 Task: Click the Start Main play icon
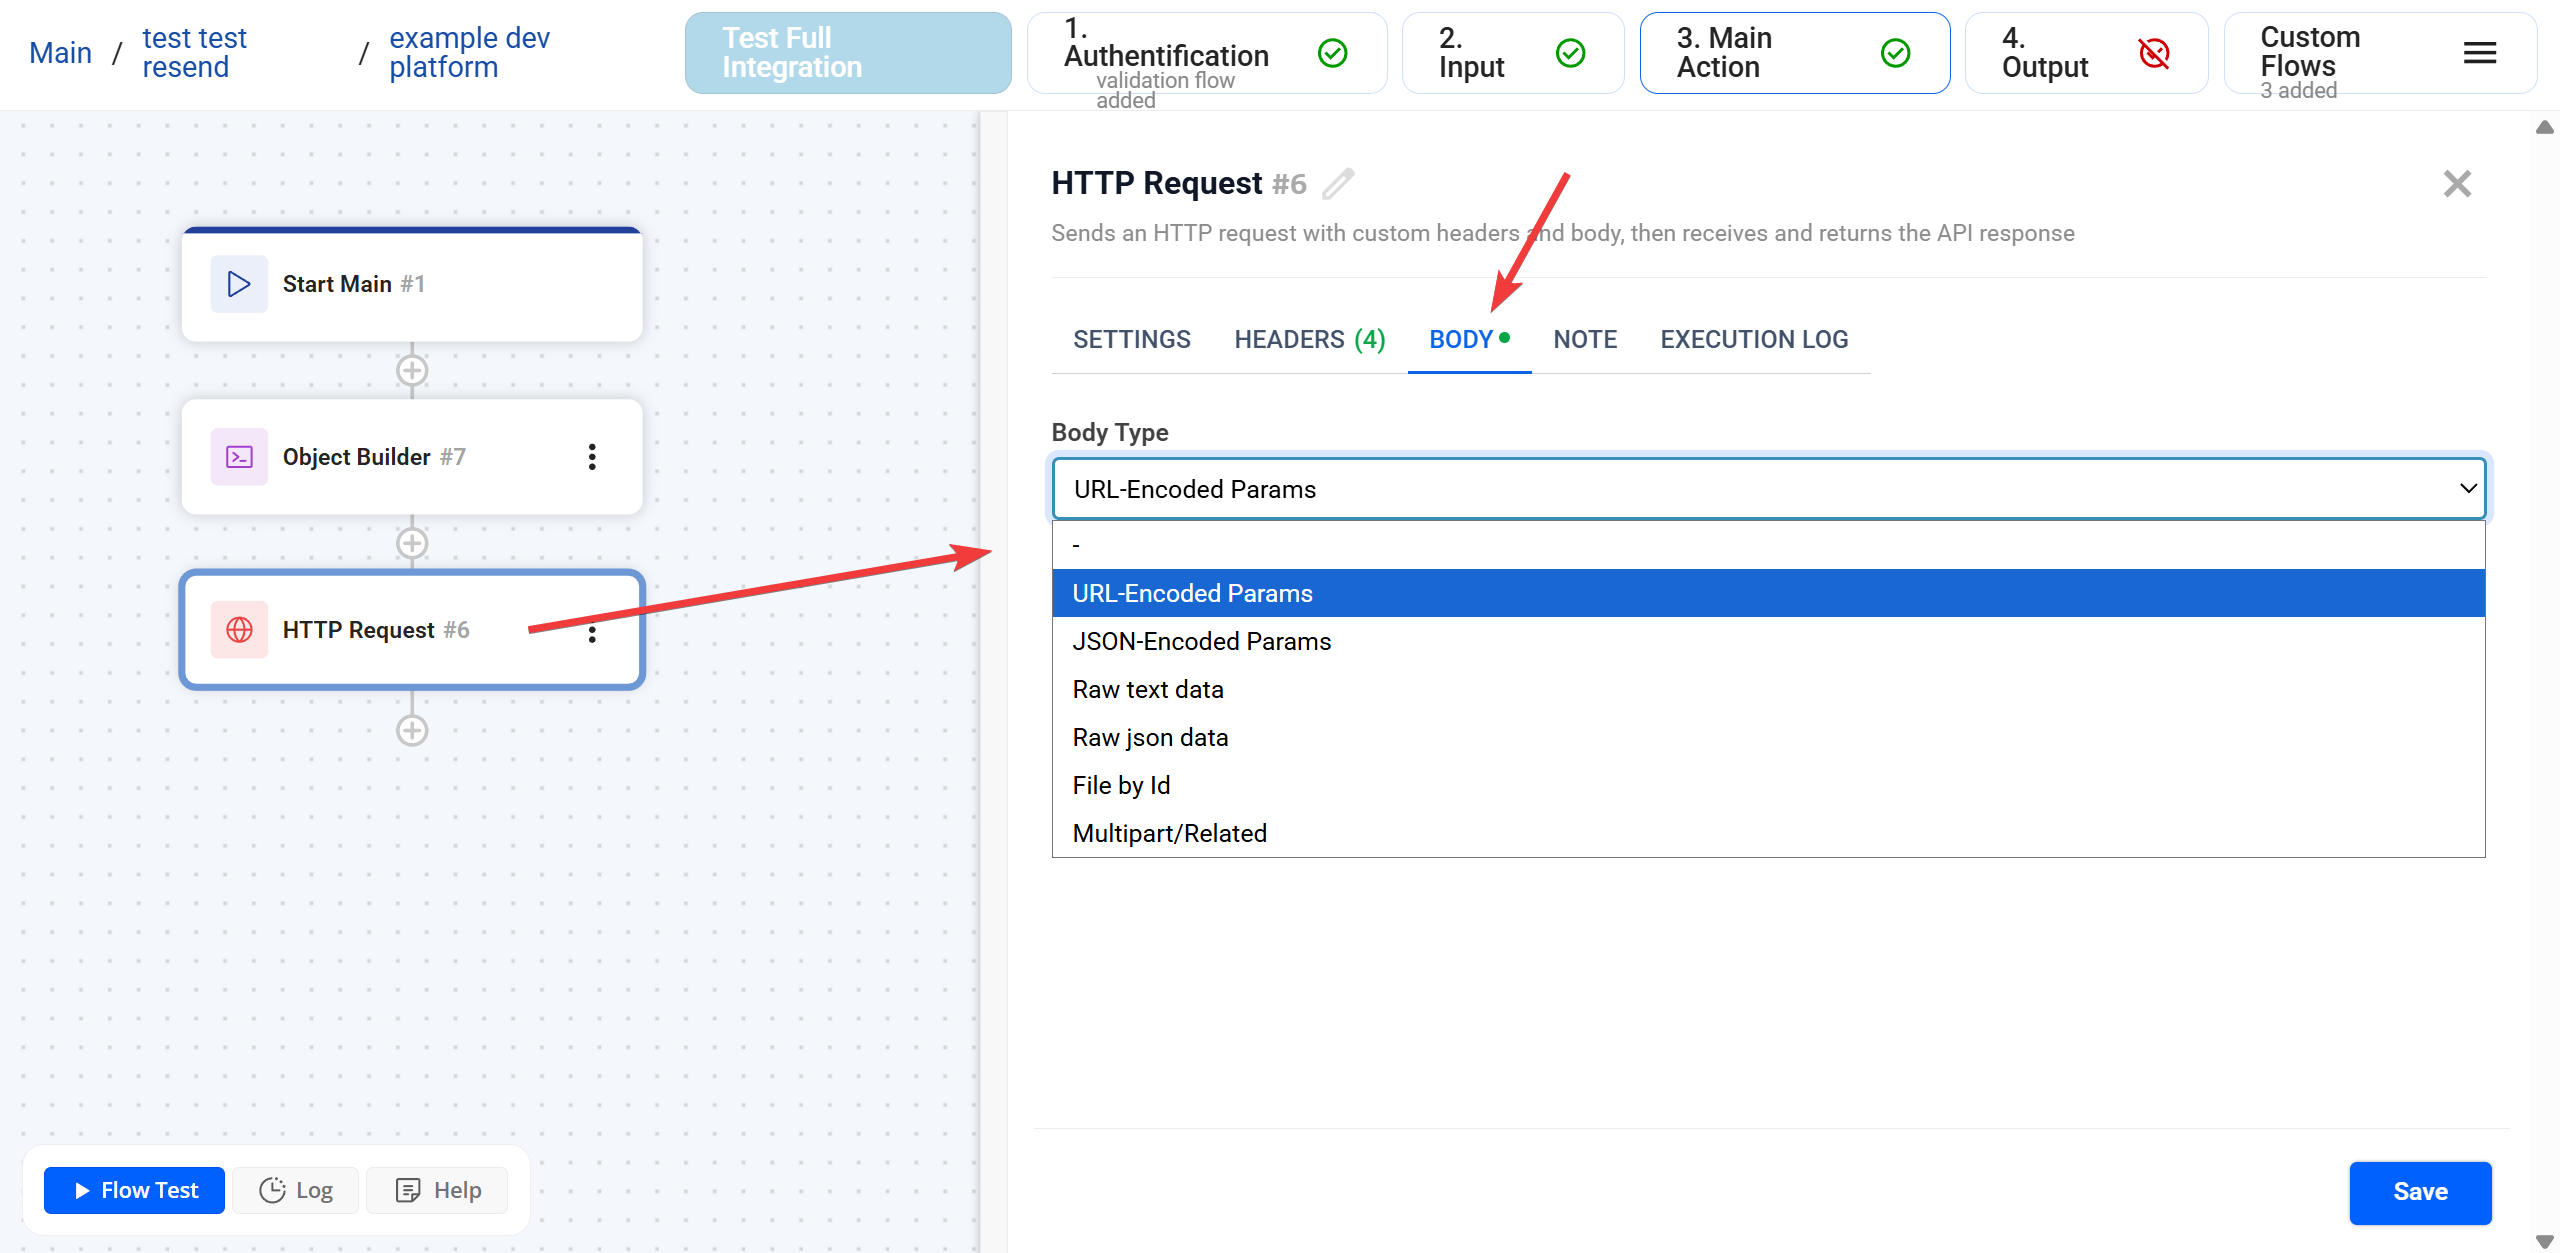[239, 284]
